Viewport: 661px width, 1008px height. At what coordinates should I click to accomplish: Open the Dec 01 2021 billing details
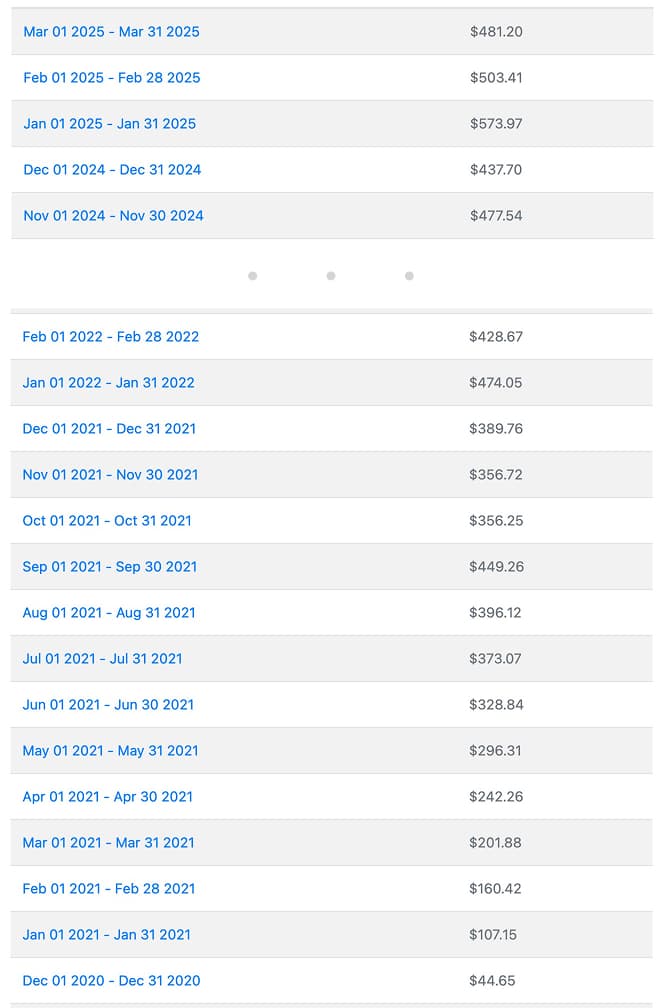[x=109, y=428]
